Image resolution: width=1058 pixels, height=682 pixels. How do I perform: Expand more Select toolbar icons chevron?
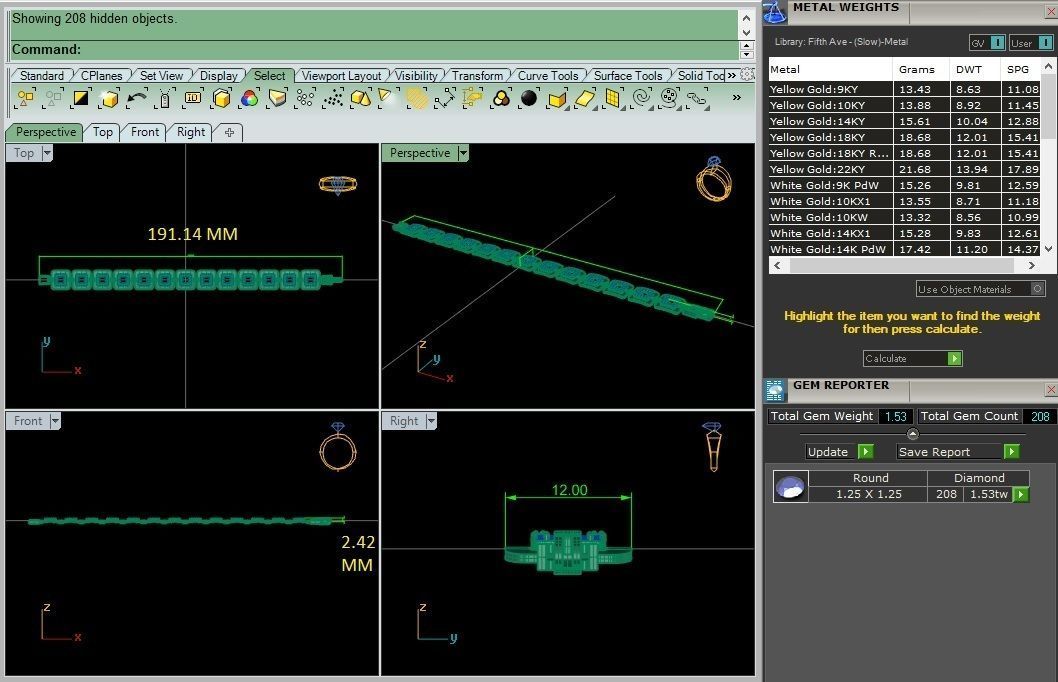[737, 98]
